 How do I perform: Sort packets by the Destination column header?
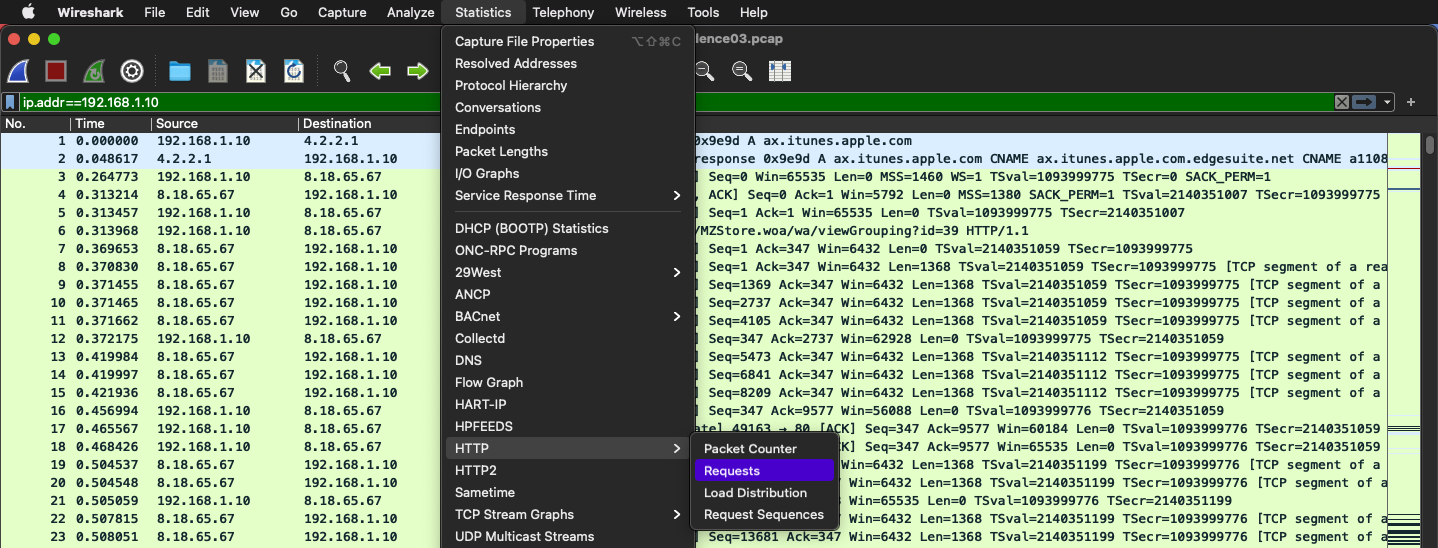pos(370,124)
